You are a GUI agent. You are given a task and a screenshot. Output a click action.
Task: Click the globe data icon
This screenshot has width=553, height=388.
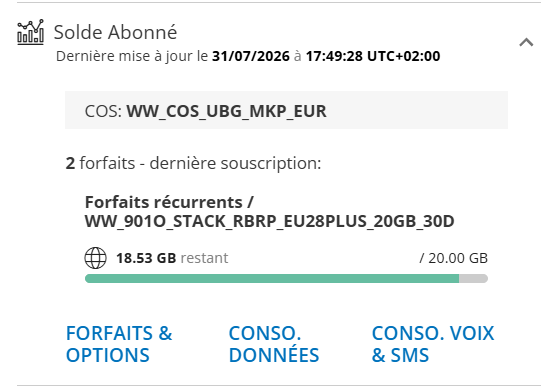click(x=96, y=258)
